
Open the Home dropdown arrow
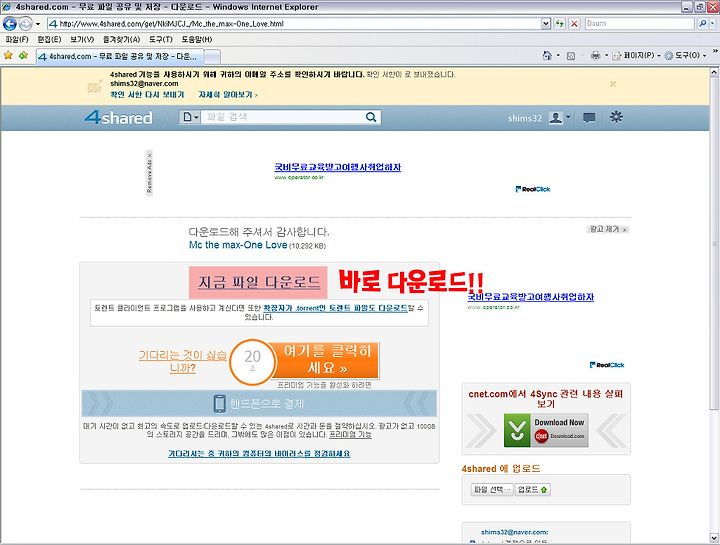tap(558, 56)
